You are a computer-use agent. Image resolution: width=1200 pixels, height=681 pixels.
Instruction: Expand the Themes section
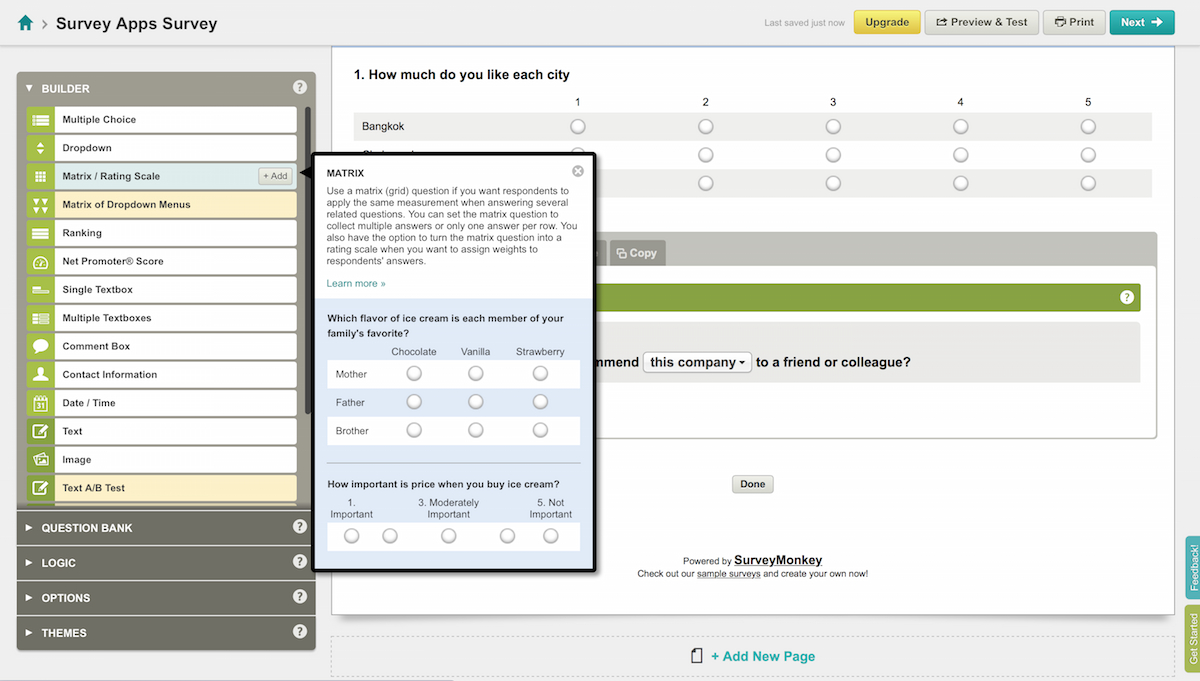tap(64, 633)
